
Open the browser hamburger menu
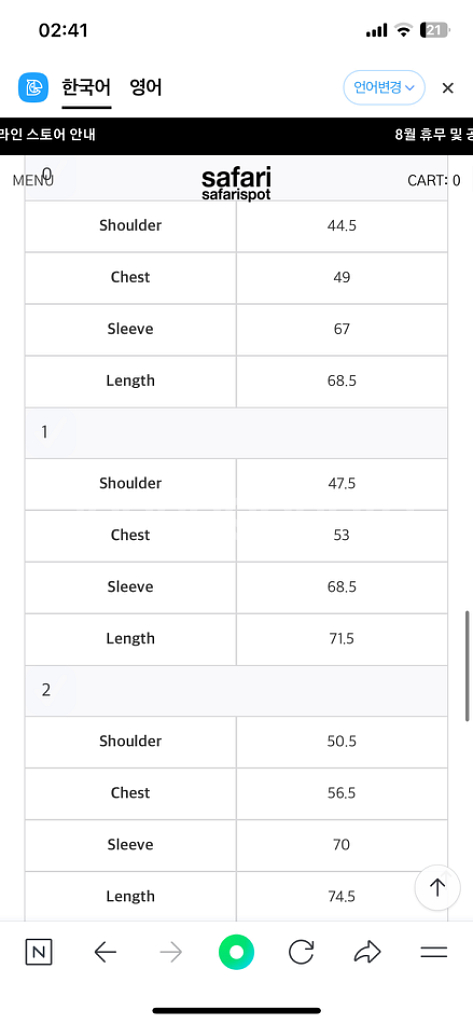pyautogui.click(x=433, y=952)
